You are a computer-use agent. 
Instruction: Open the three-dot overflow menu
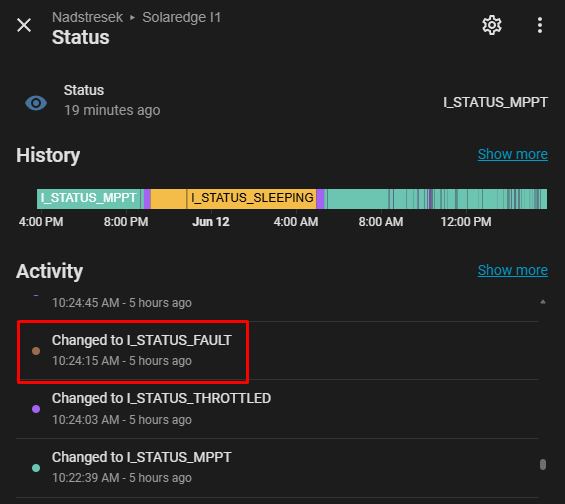coord(539,25)
